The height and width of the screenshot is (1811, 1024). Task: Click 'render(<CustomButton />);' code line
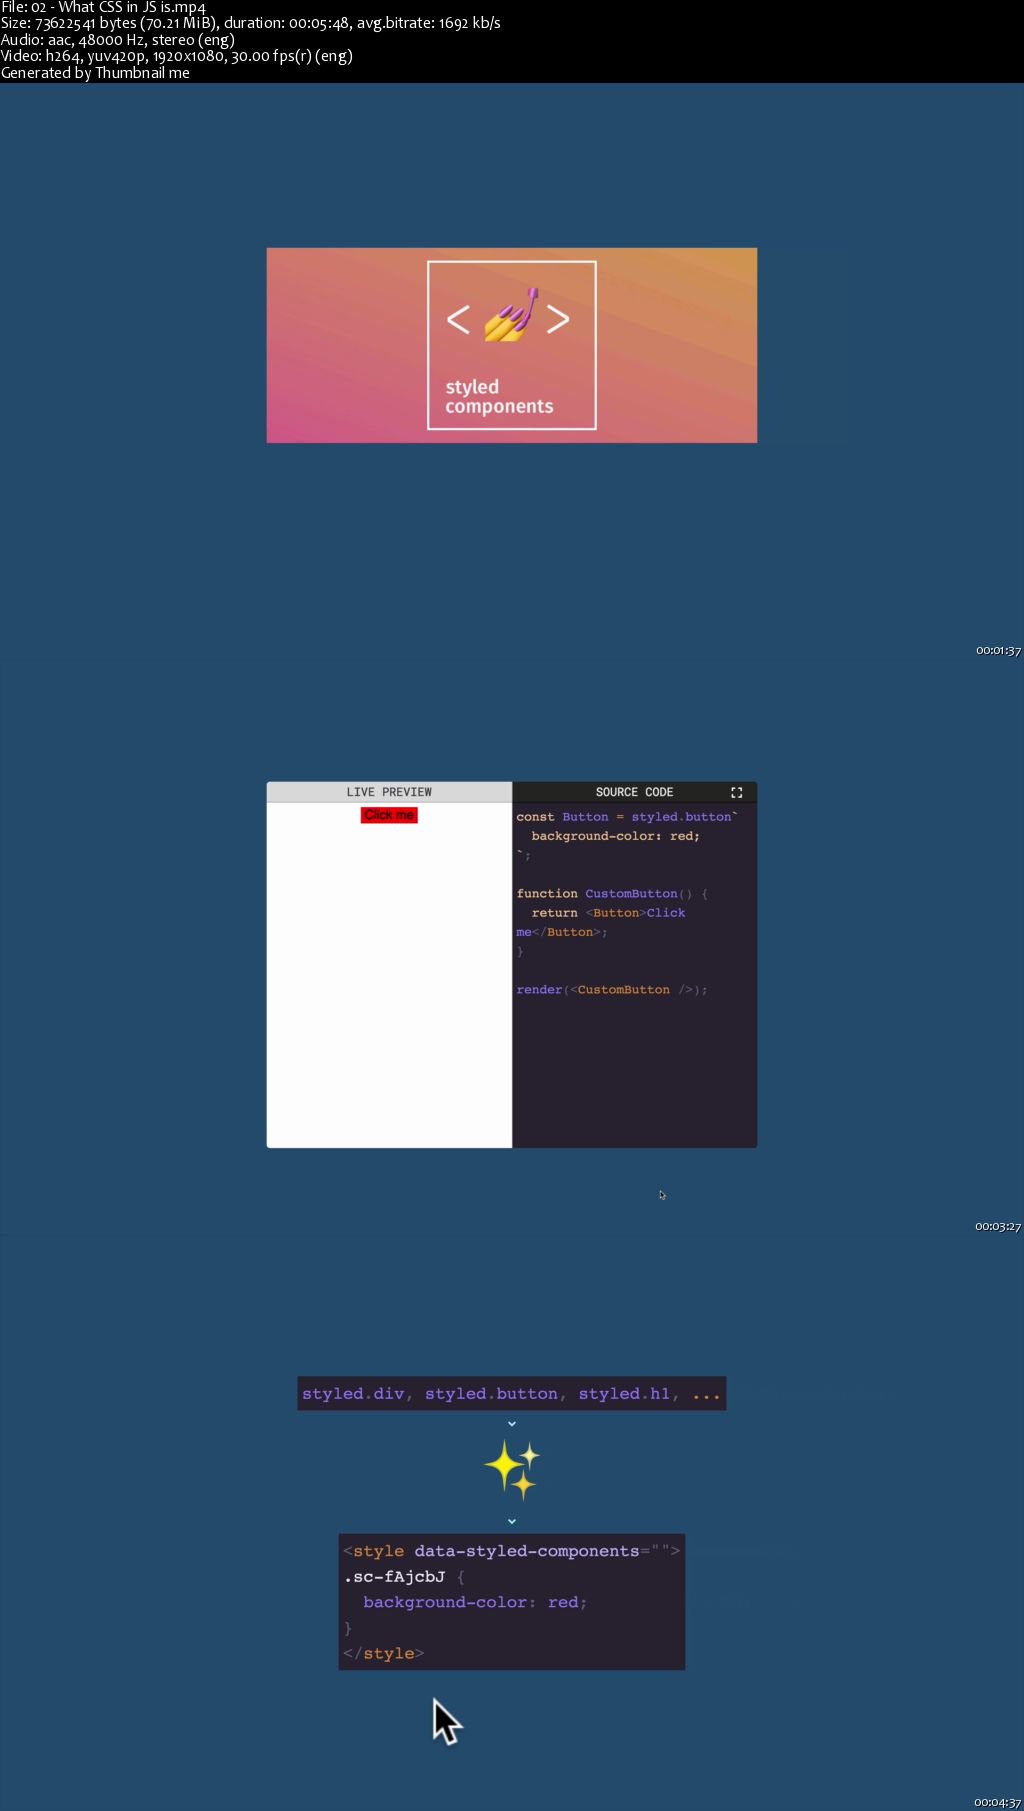[x=612, y=990]
